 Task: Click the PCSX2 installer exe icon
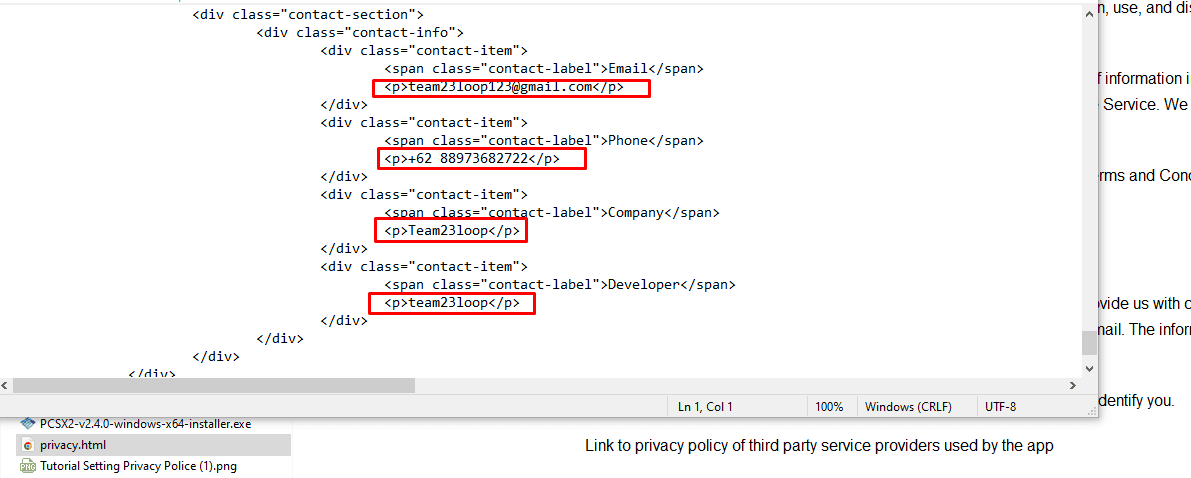[x=28, y=424]
